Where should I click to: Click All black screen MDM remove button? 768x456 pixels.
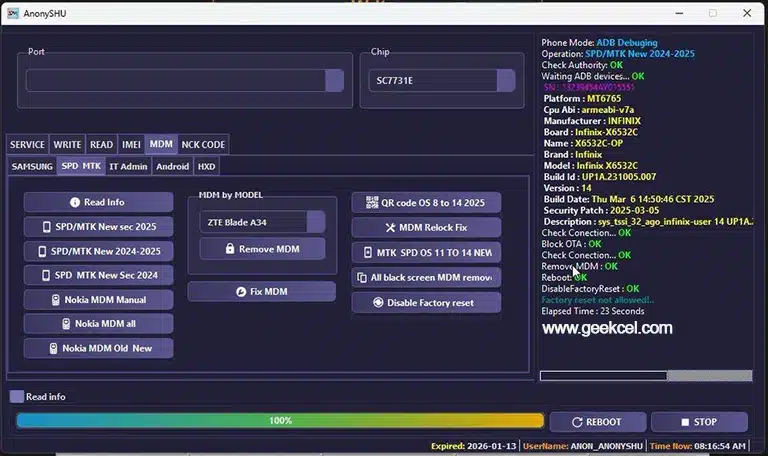(x=426, y=277)
